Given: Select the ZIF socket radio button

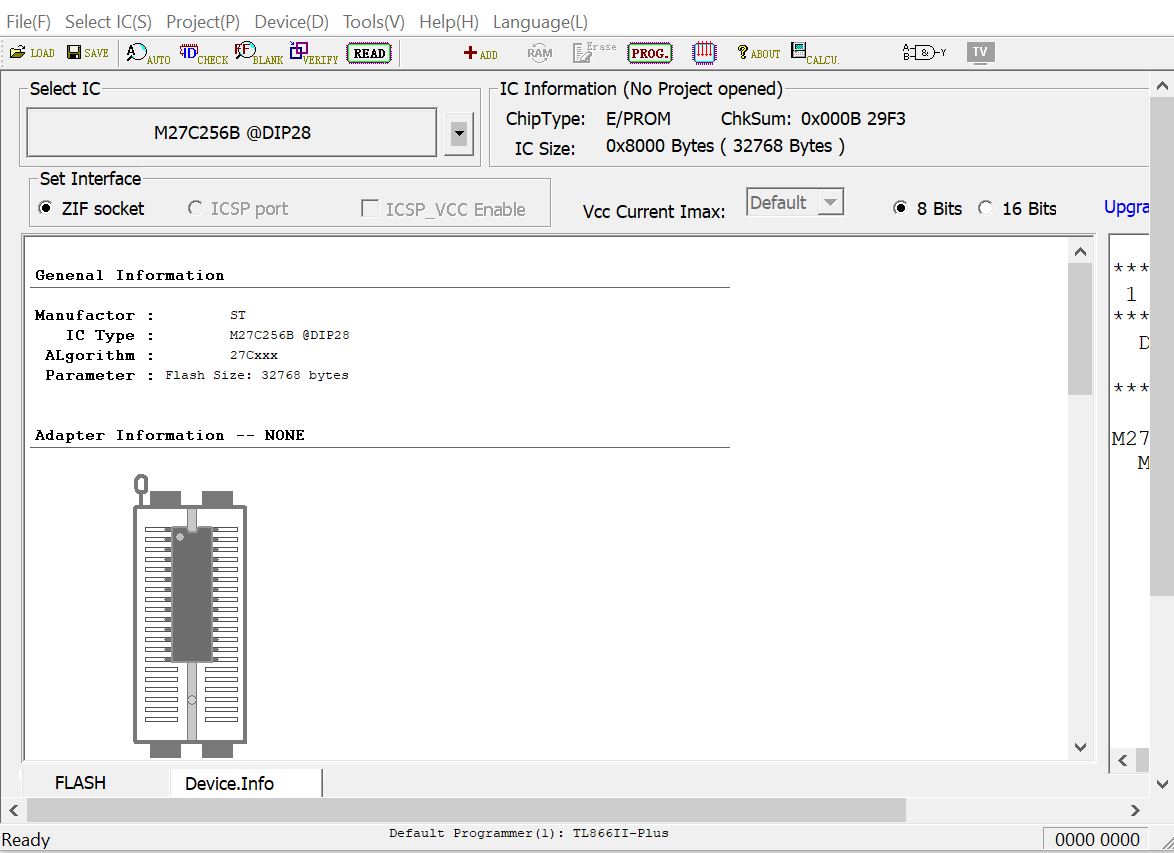Looking at the screenshot, I should click(45, 208).
